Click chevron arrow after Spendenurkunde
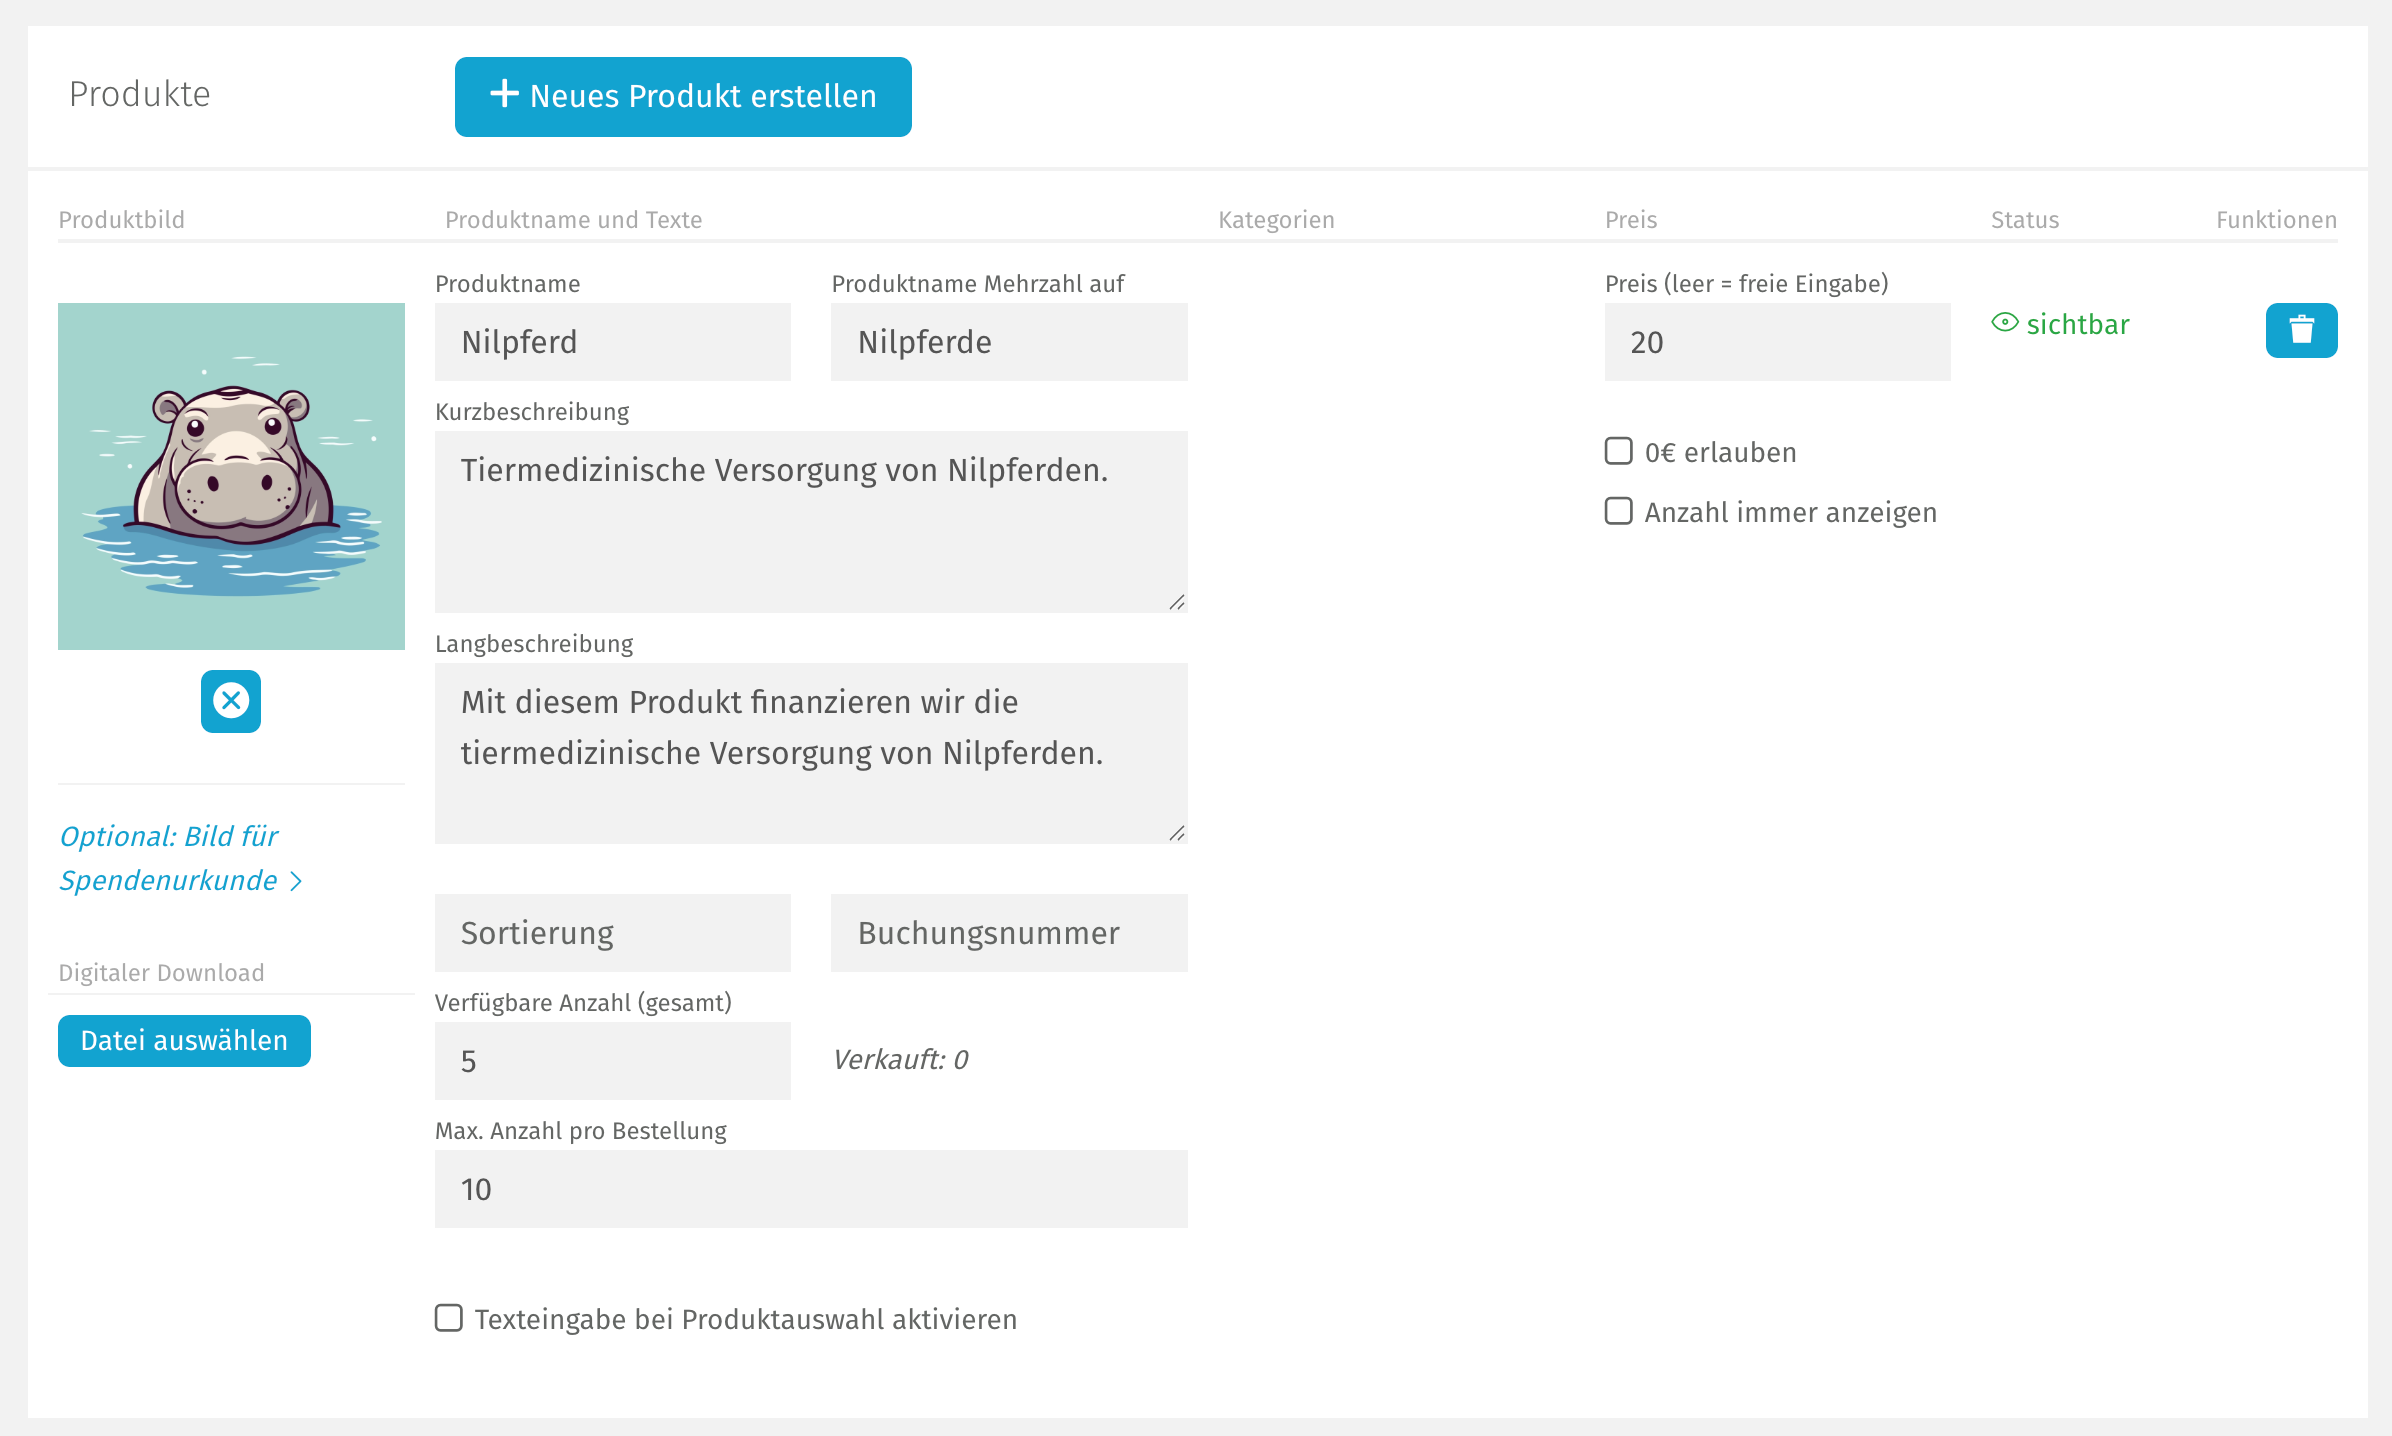Viewport: 2392px width, 1436px height. [296, 881]
